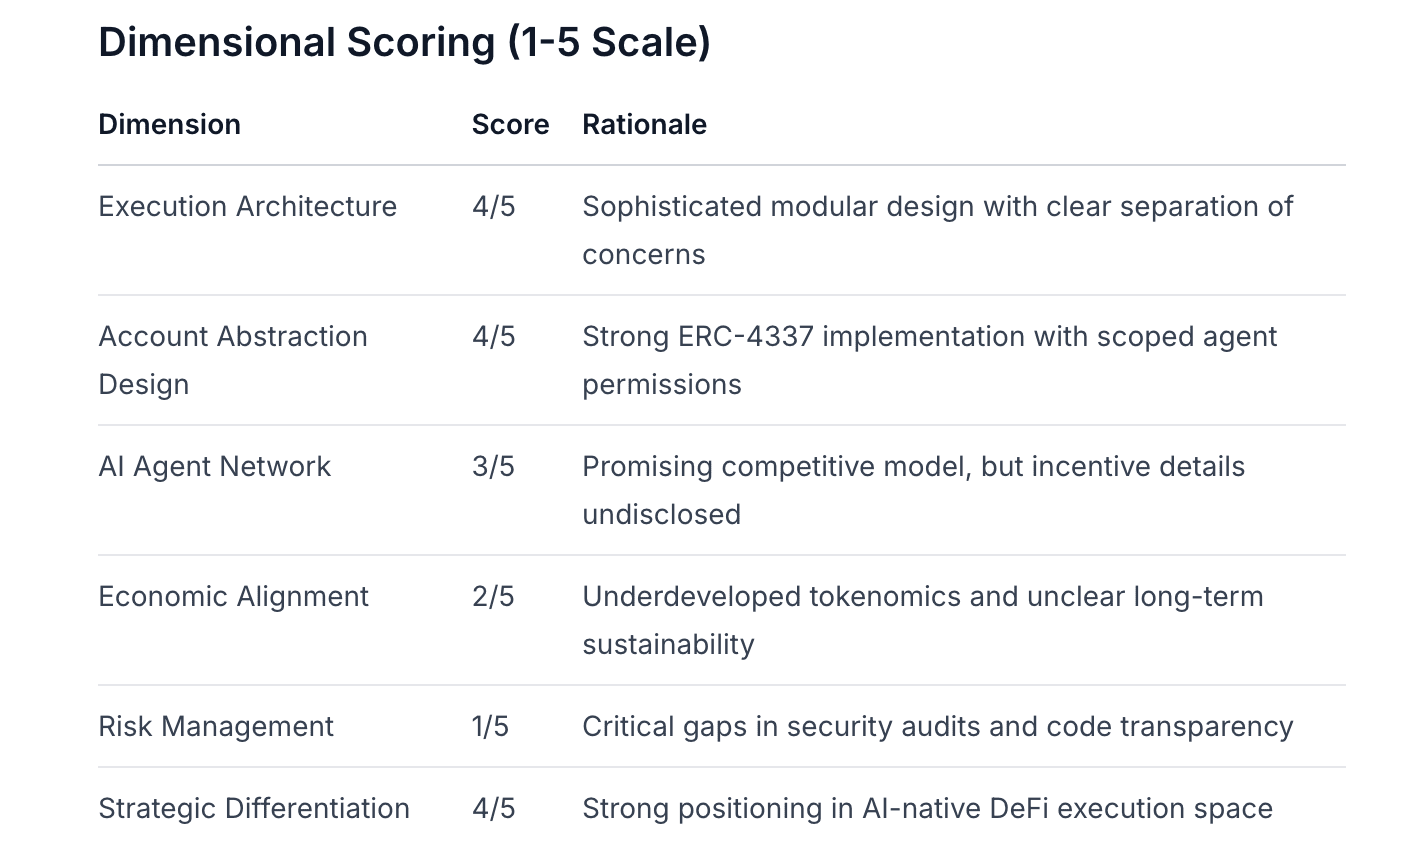The height and width of the screenshot is (868, 1412).
Task: Click the 2/5 score cell
Action: 493,597
